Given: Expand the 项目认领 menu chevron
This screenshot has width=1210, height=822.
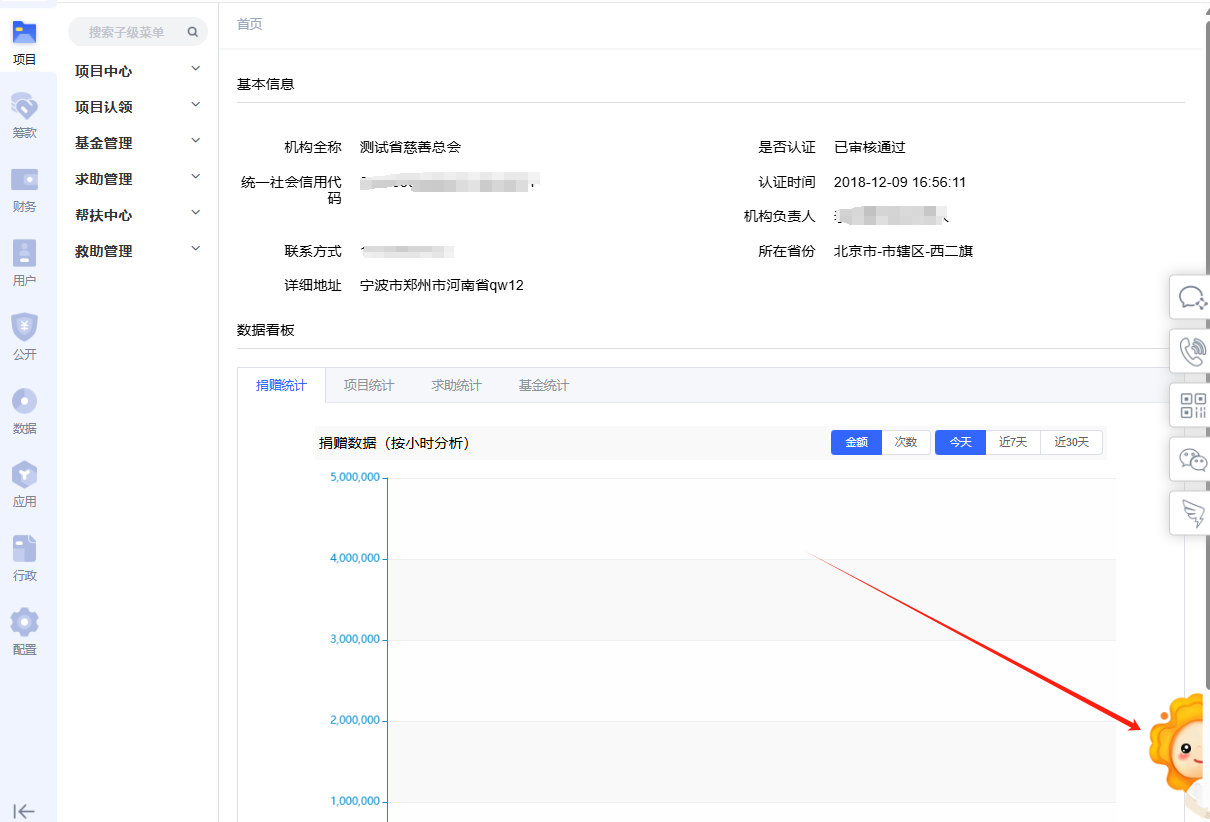Looking at the screenshot, I should pyautogui.click(x=196, y=105).
